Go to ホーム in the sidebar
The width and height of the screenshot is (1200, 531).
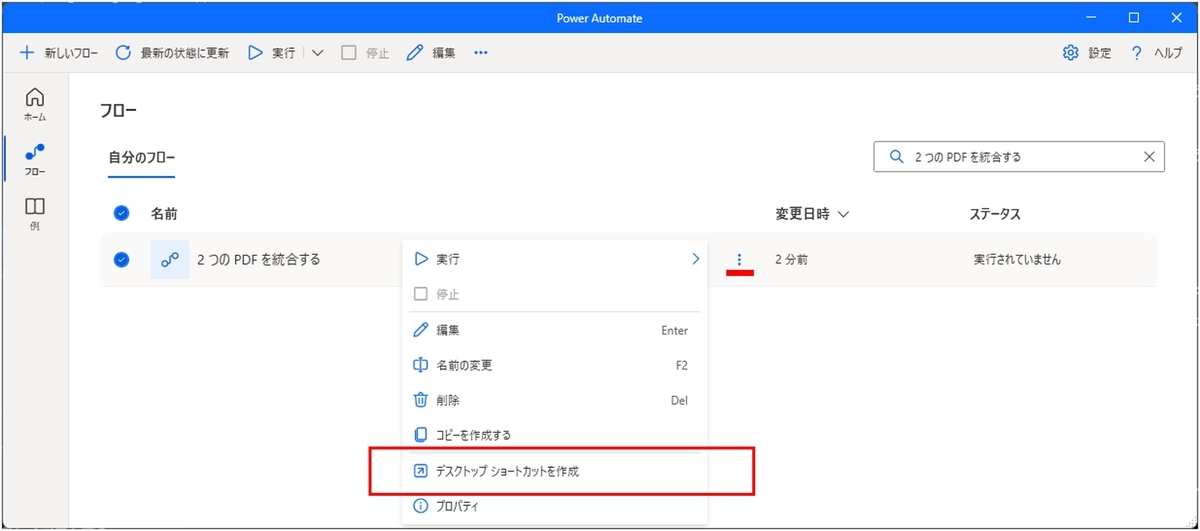click(x=35, y=104)
